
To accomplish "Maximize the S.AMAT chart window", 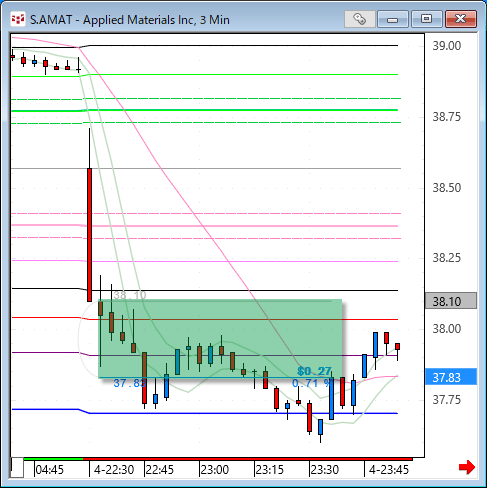I will coord(426,19).
